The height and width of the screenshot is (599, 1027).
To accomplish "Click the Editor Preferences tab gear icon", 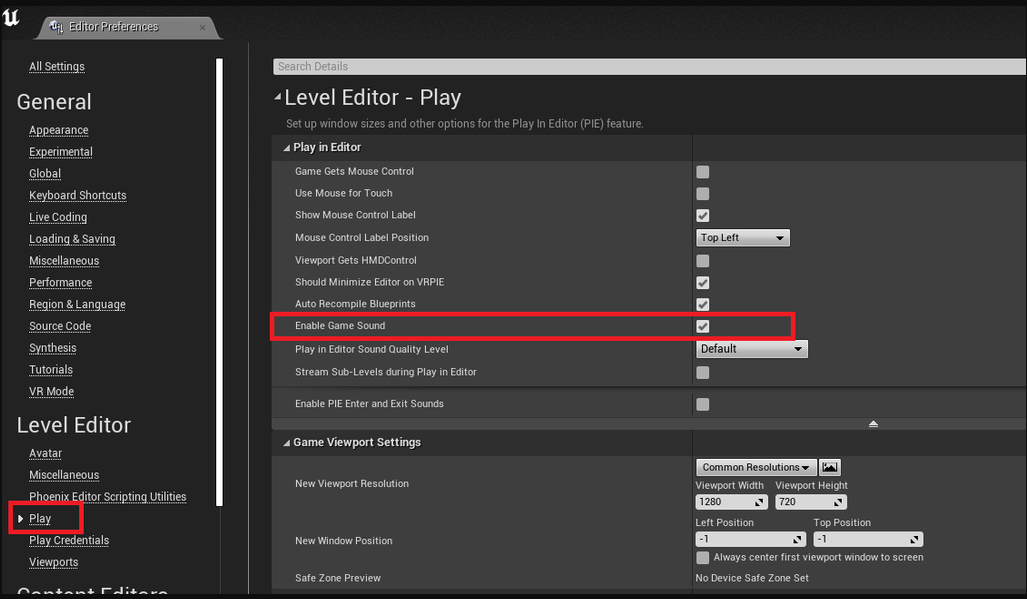I will click(x=56, y=27).
